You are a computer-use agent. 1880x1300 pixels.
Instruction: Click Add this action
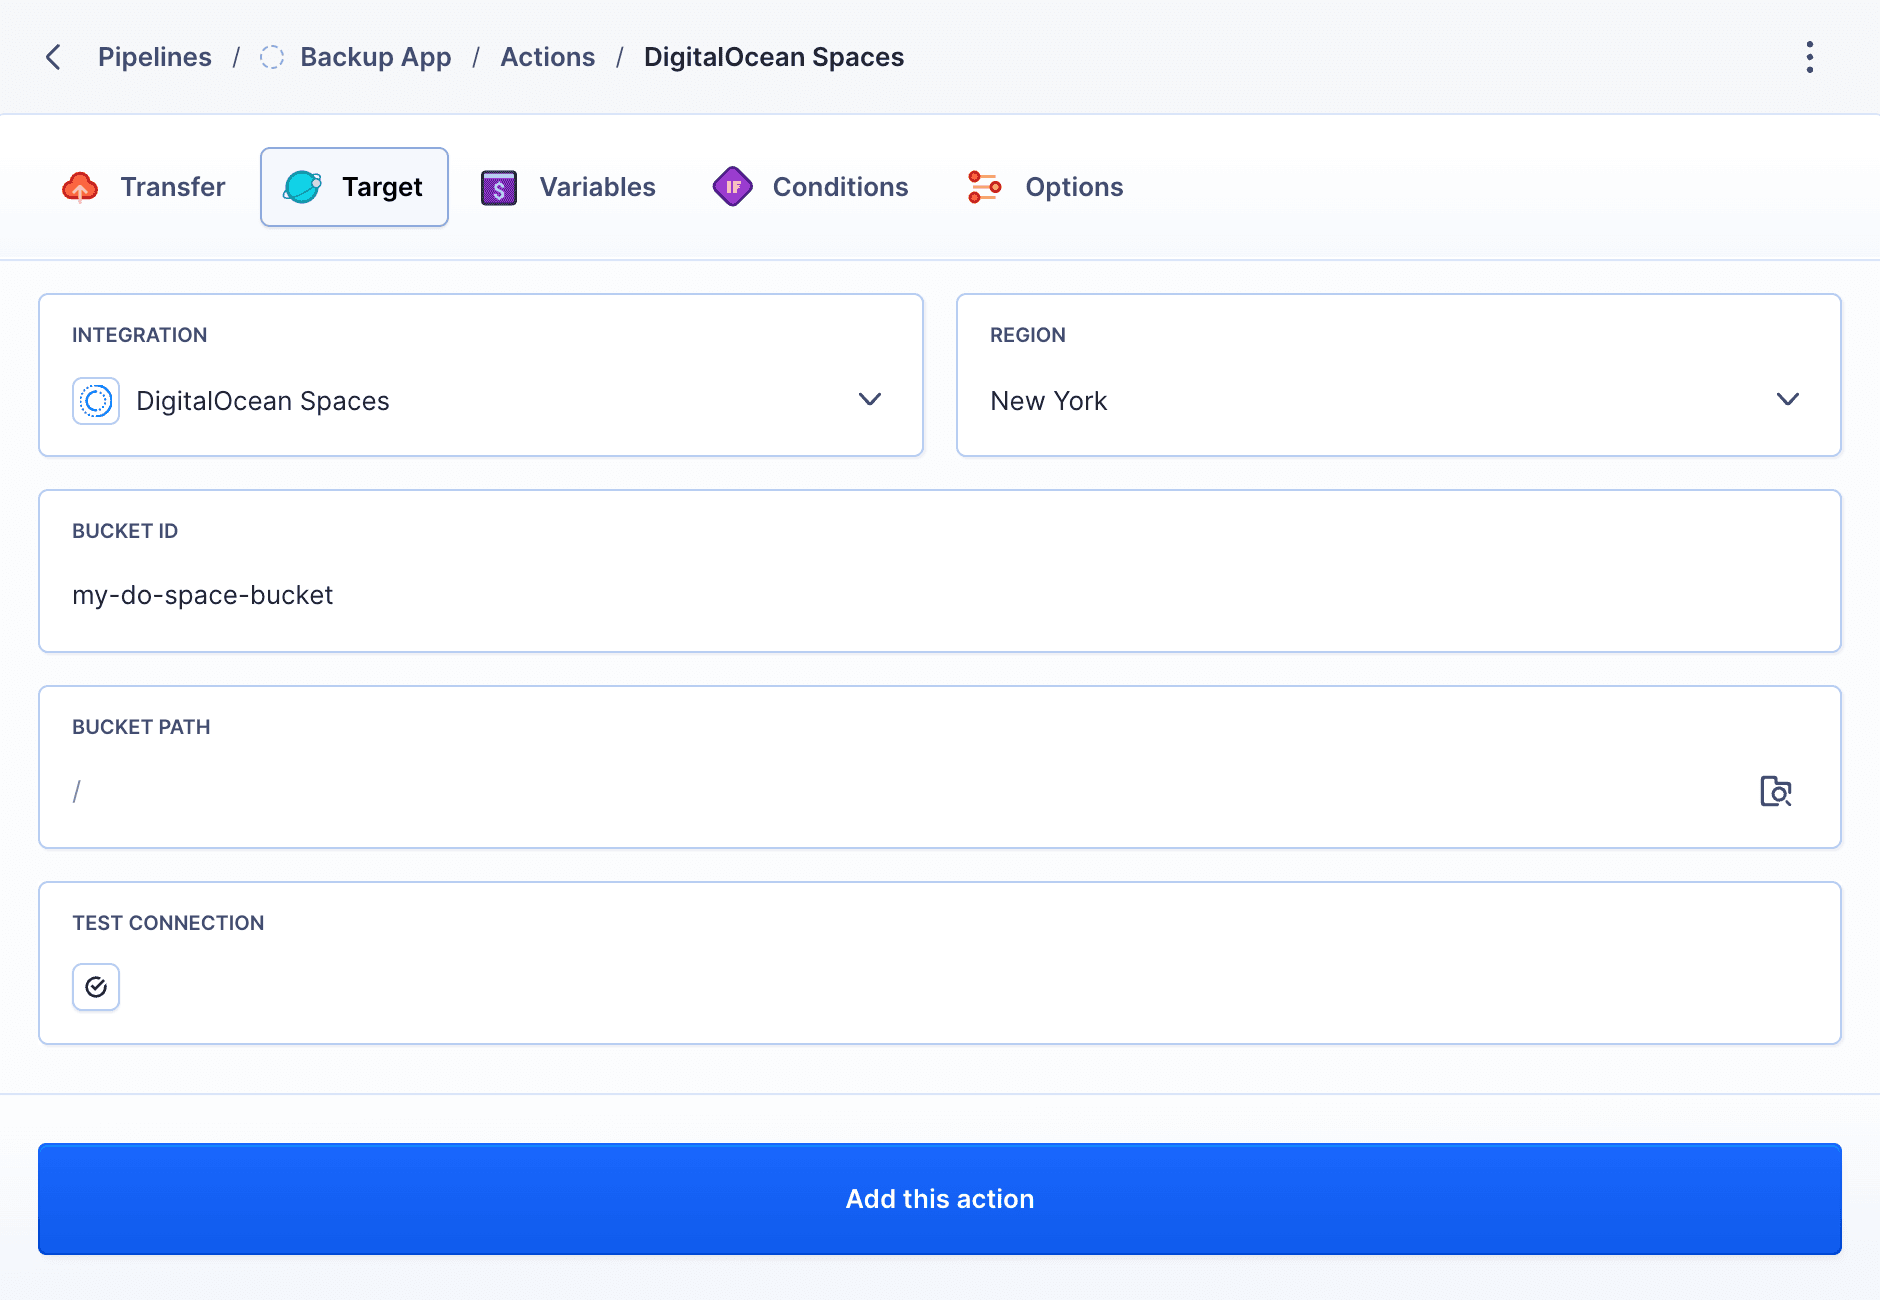(939, 1199)
